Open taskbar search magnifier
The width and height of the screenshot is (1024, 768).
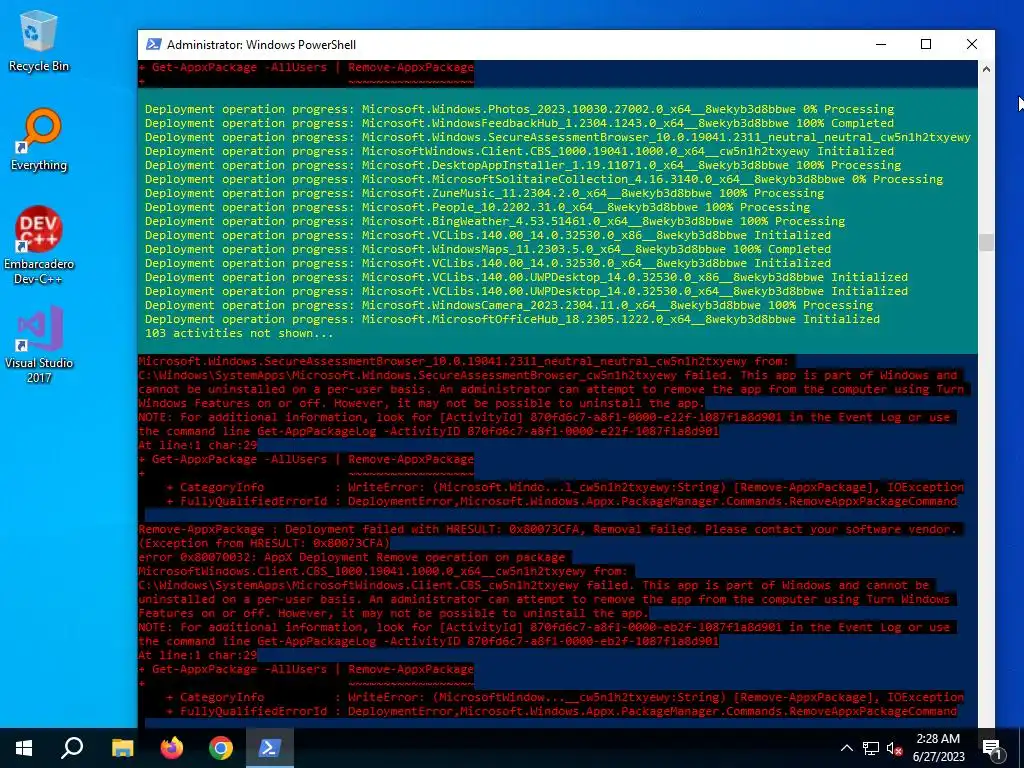click(72, 748)
